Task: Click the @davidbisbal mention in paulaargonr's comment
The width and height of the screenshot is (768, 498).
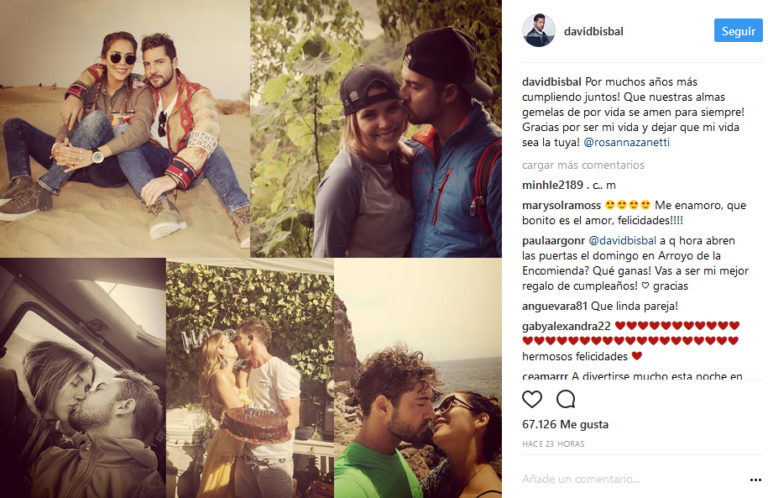Action: (622, 240)
